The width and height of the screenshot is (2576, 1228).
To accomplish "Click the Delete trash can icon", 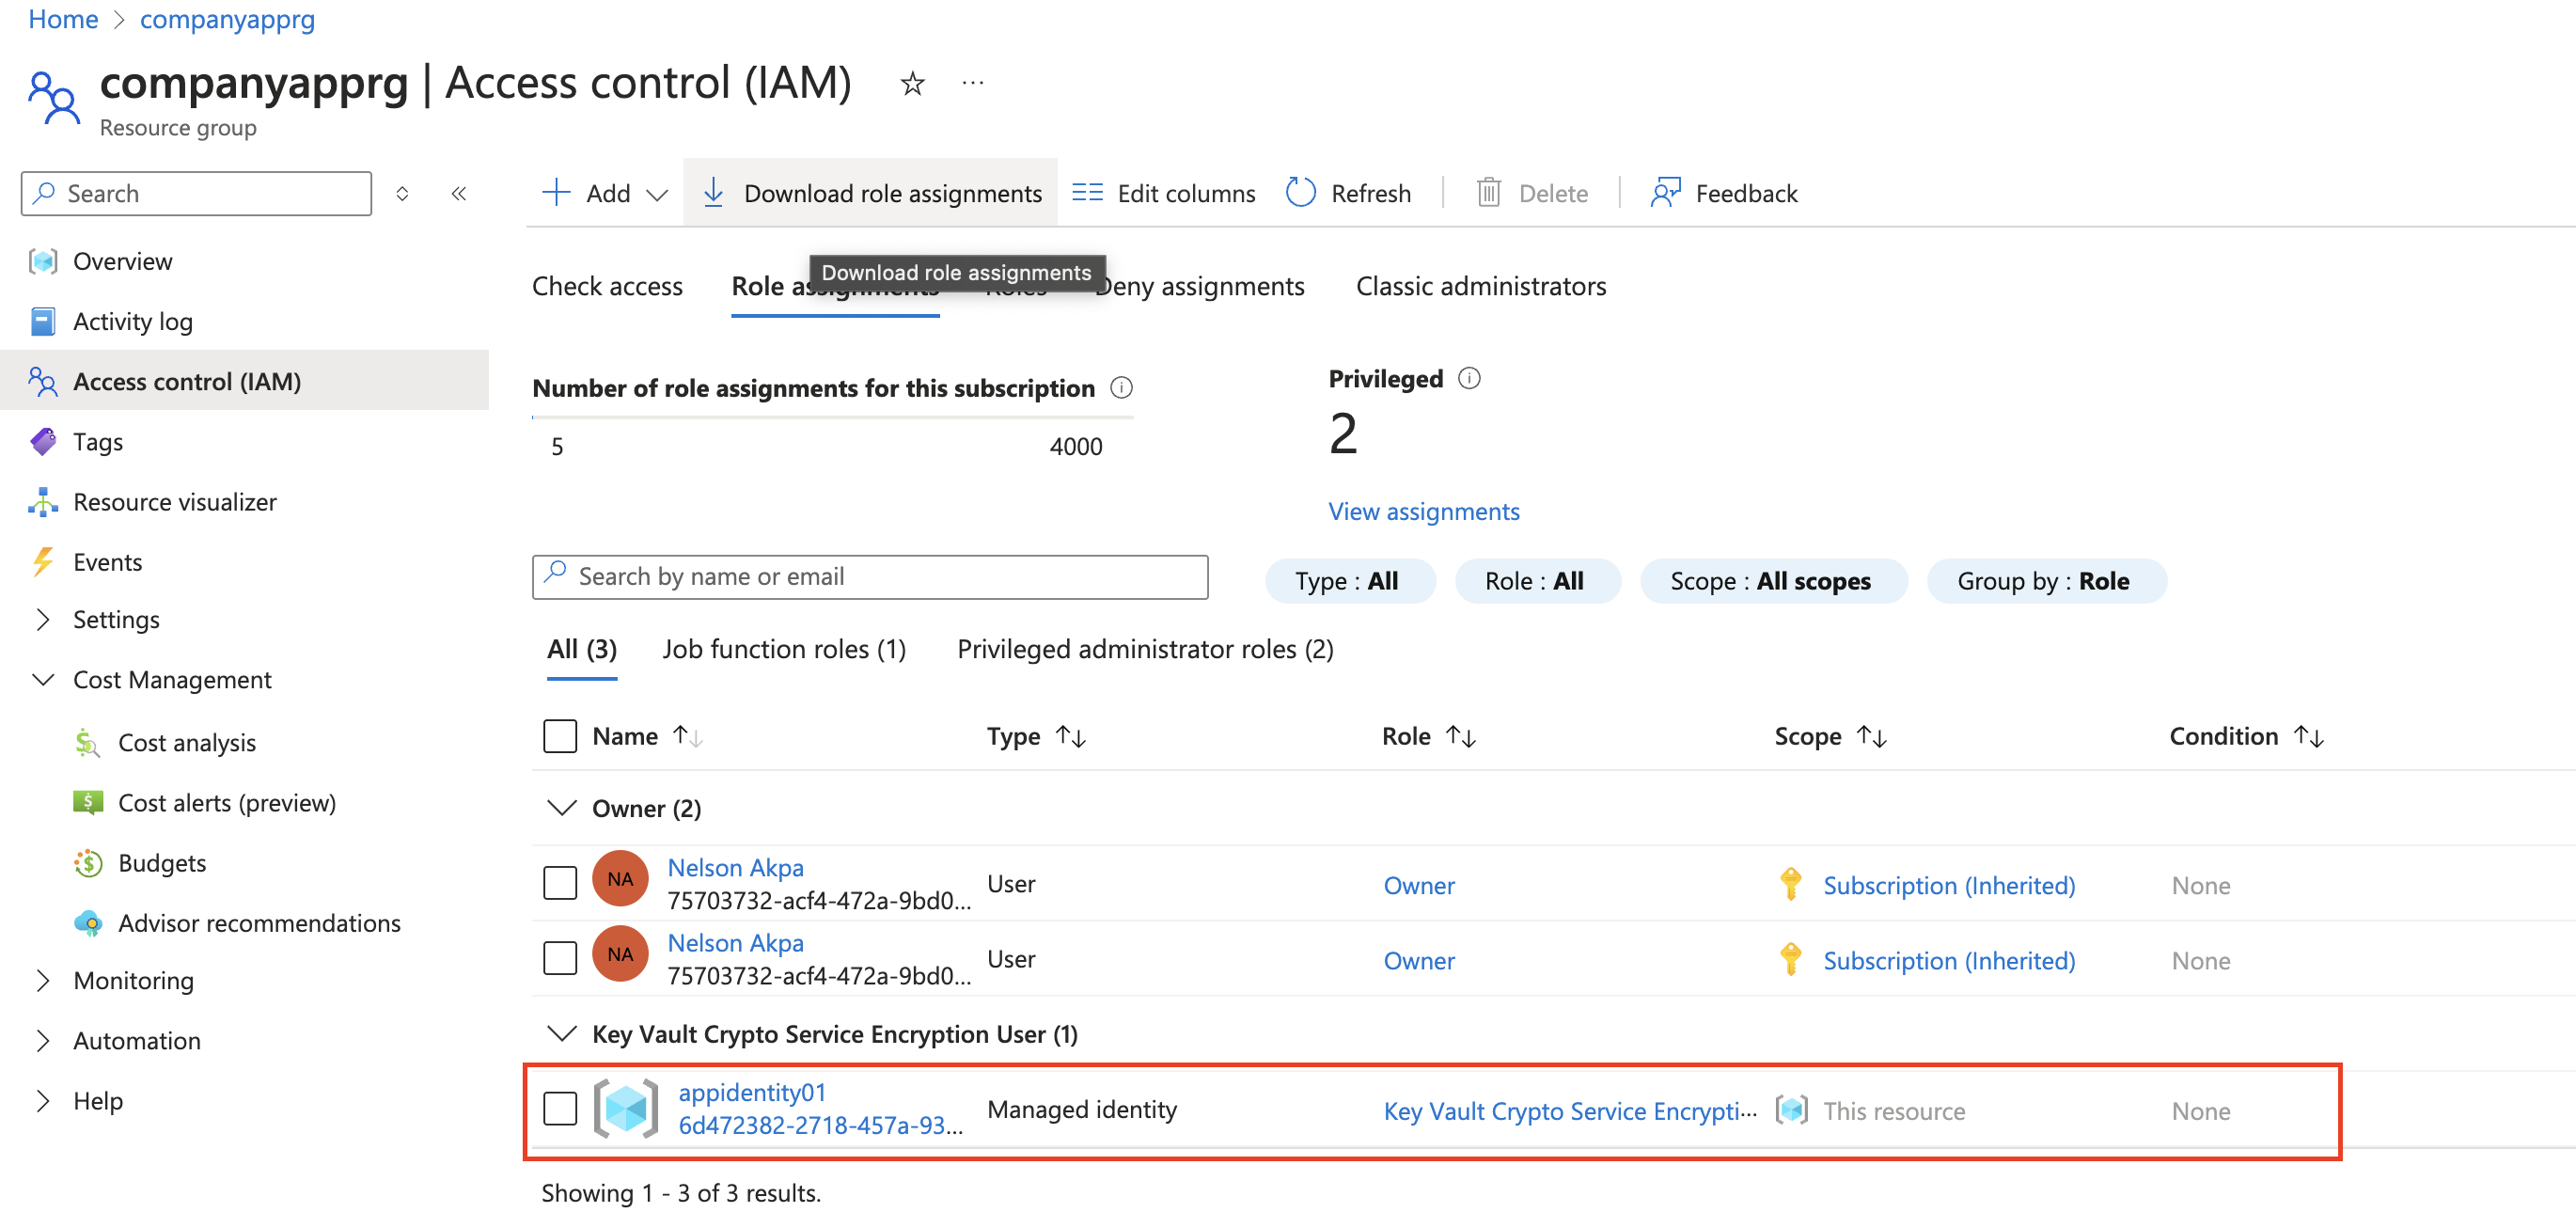I will click(x=1488, y=193).
